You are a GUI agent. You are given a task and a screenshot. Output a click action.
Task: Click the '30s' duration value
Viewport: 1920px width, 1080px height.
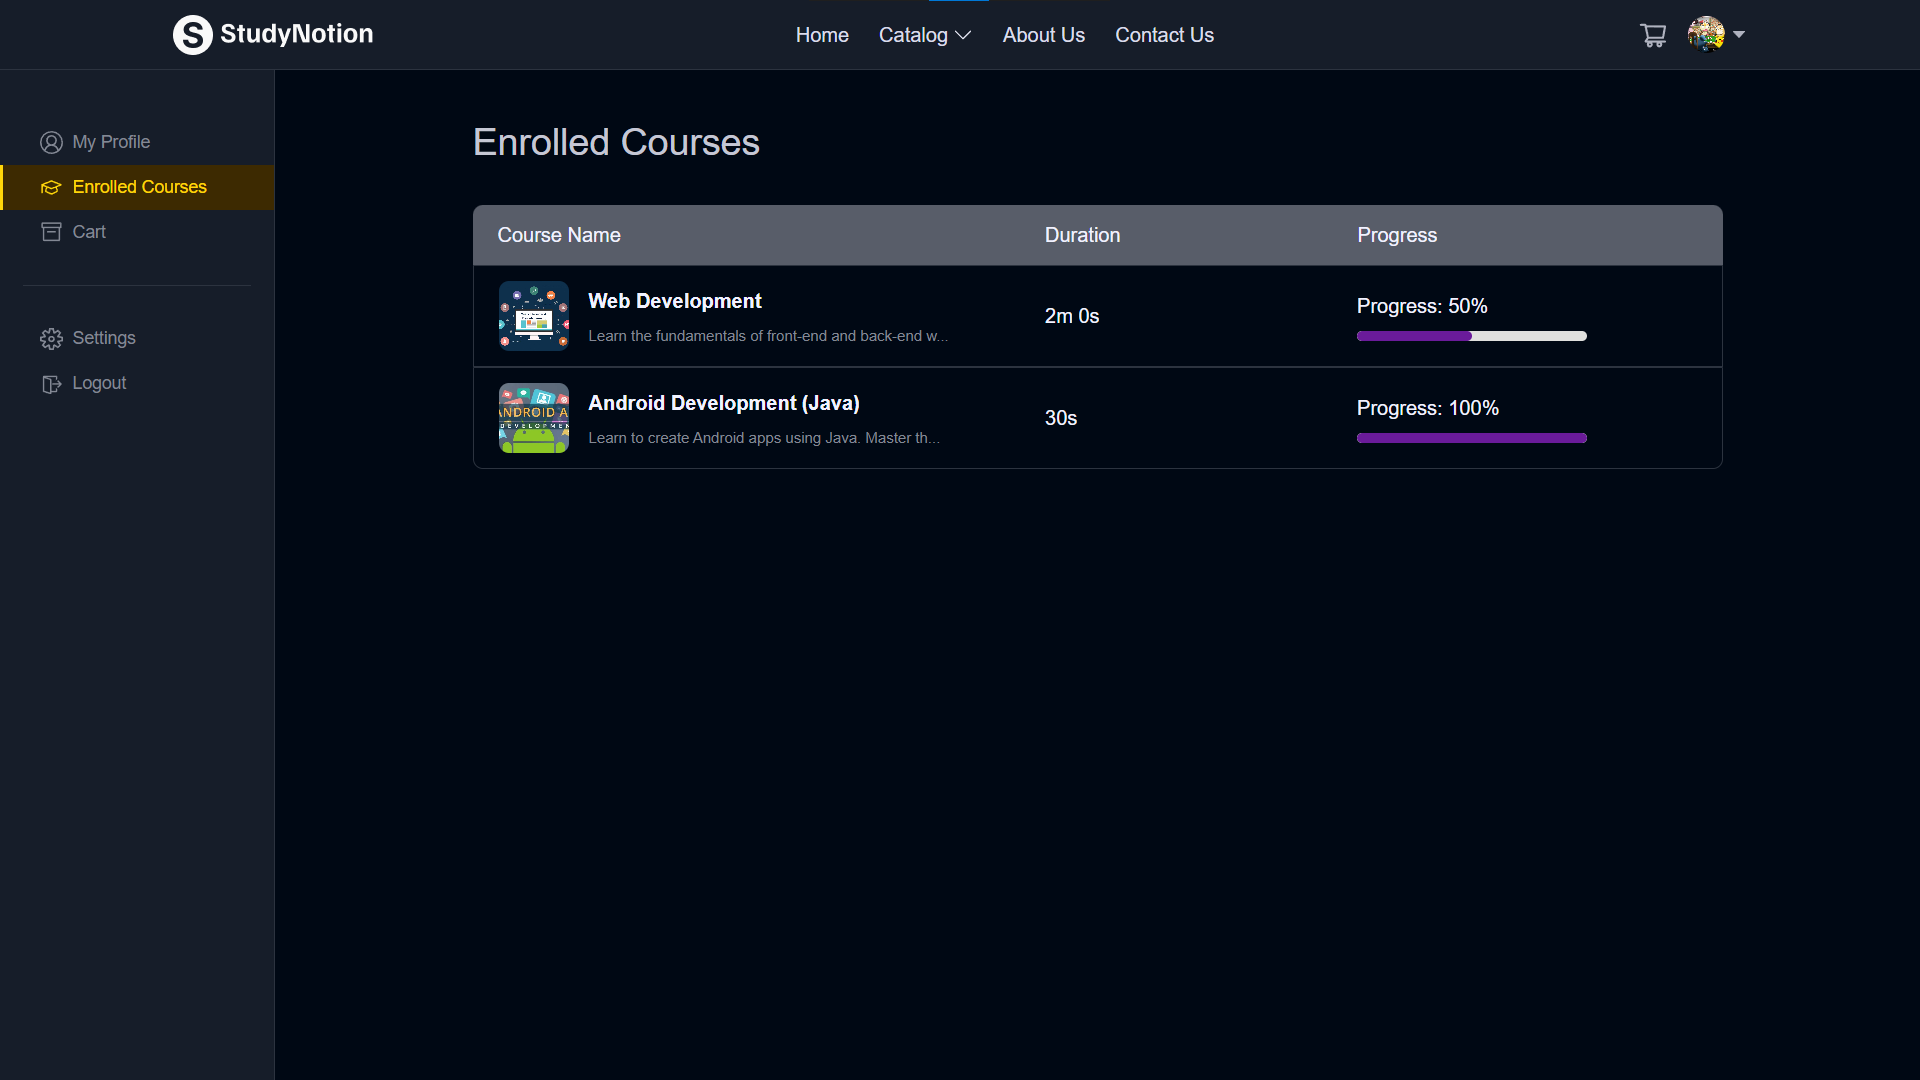[1061, 418]
